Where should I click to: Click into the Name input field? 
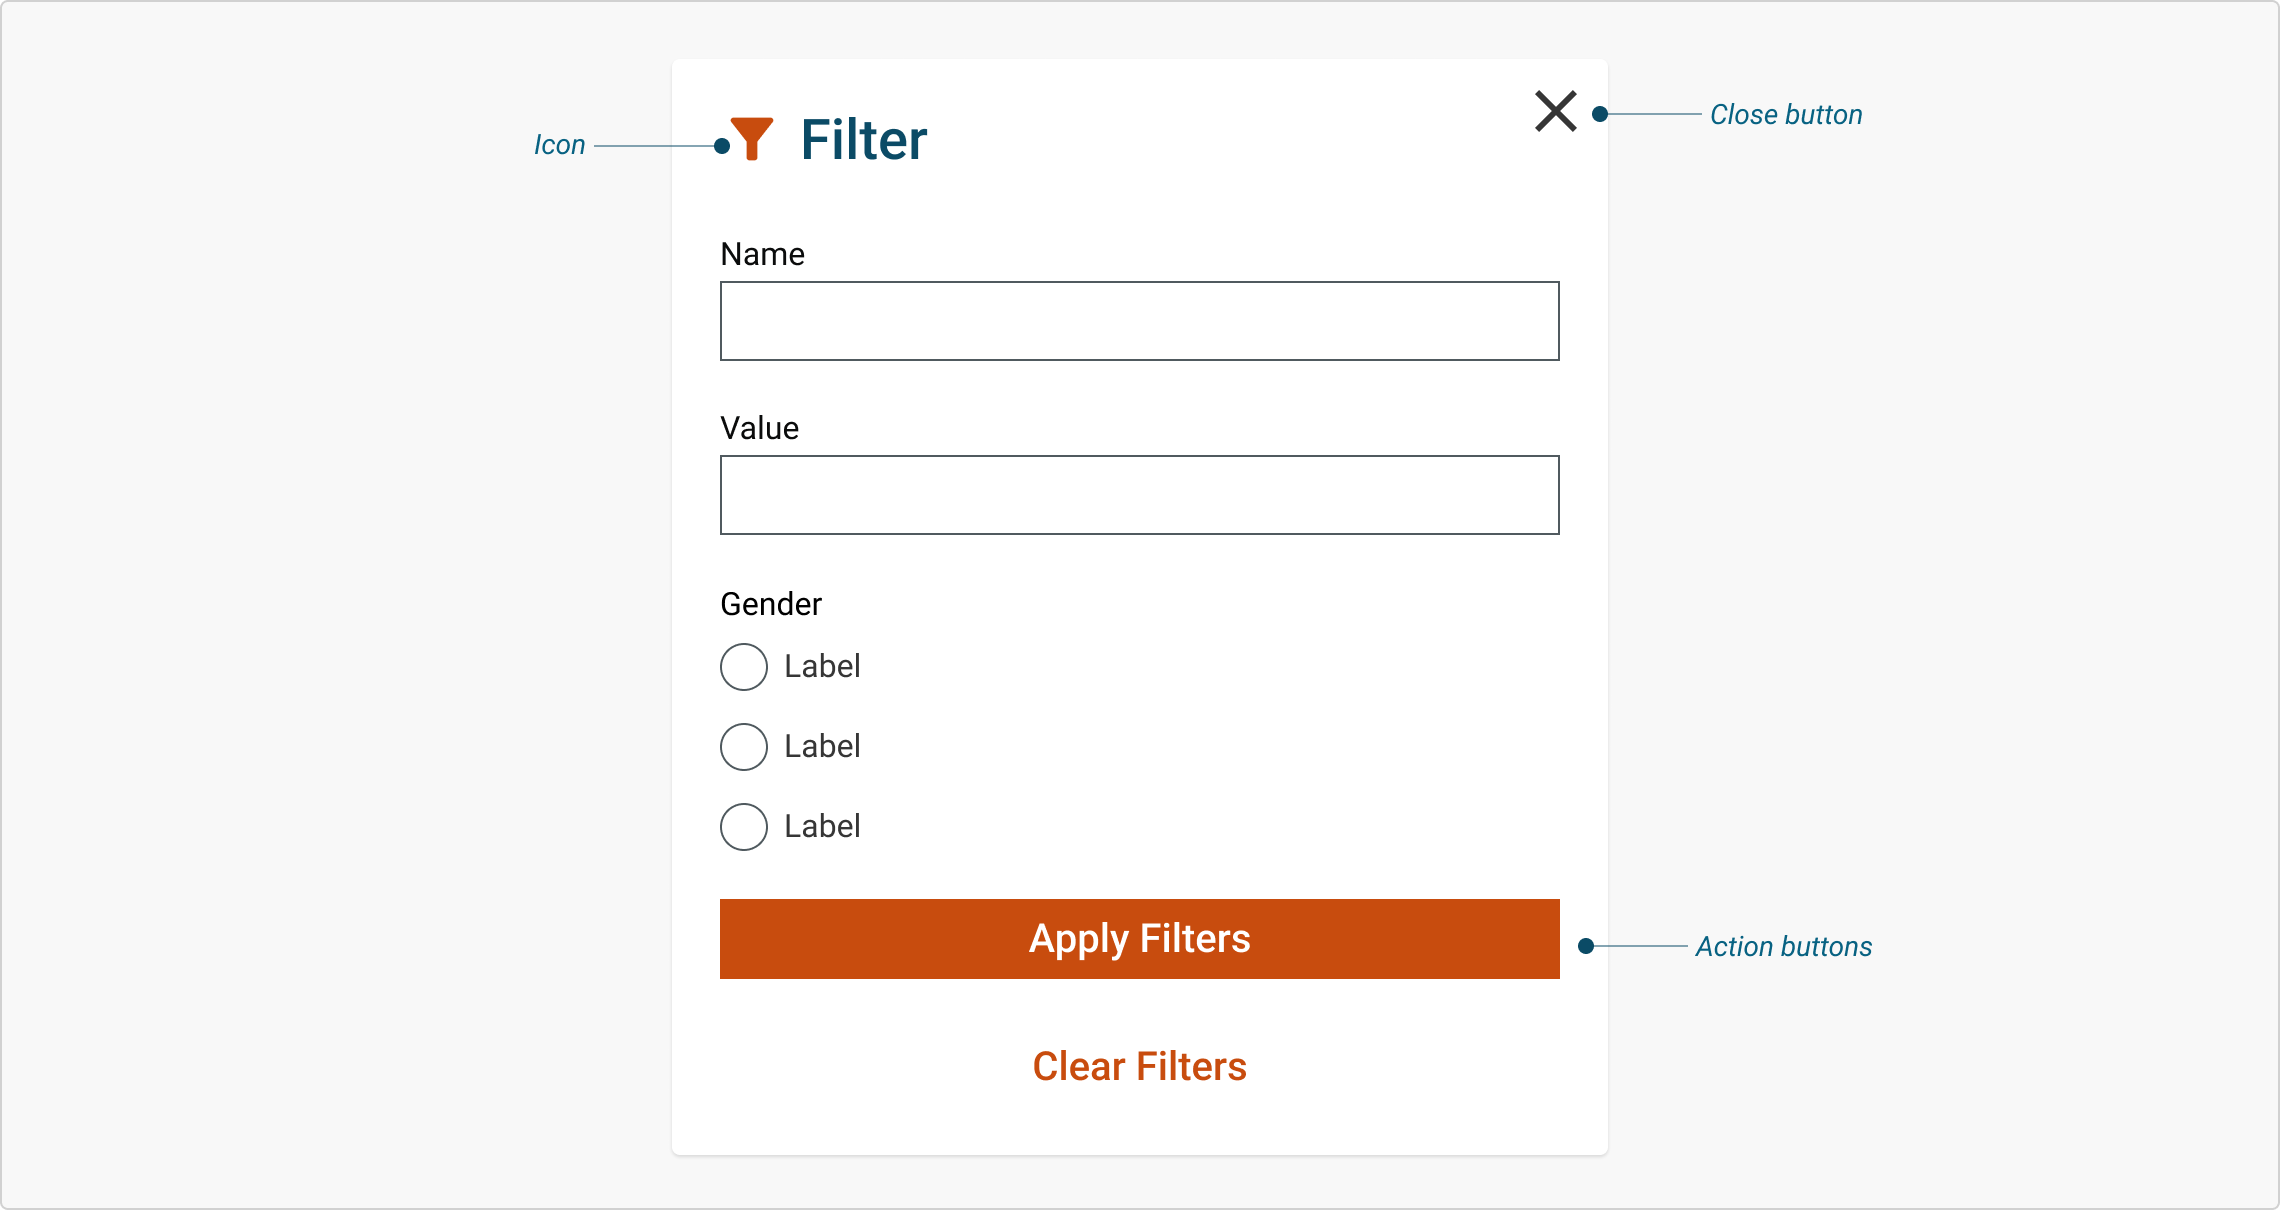pos(1139,321)
